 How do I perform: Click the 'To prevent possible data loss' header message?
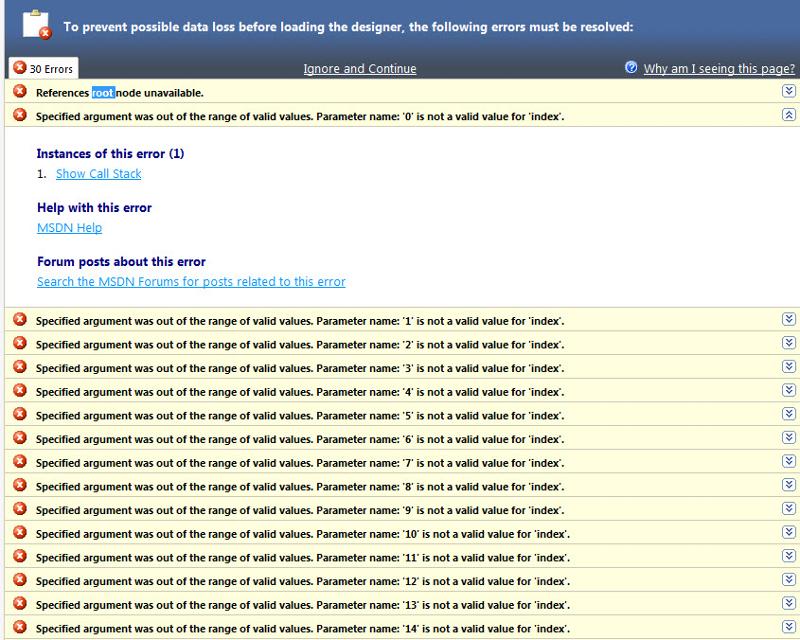click(x=348, y=27)
